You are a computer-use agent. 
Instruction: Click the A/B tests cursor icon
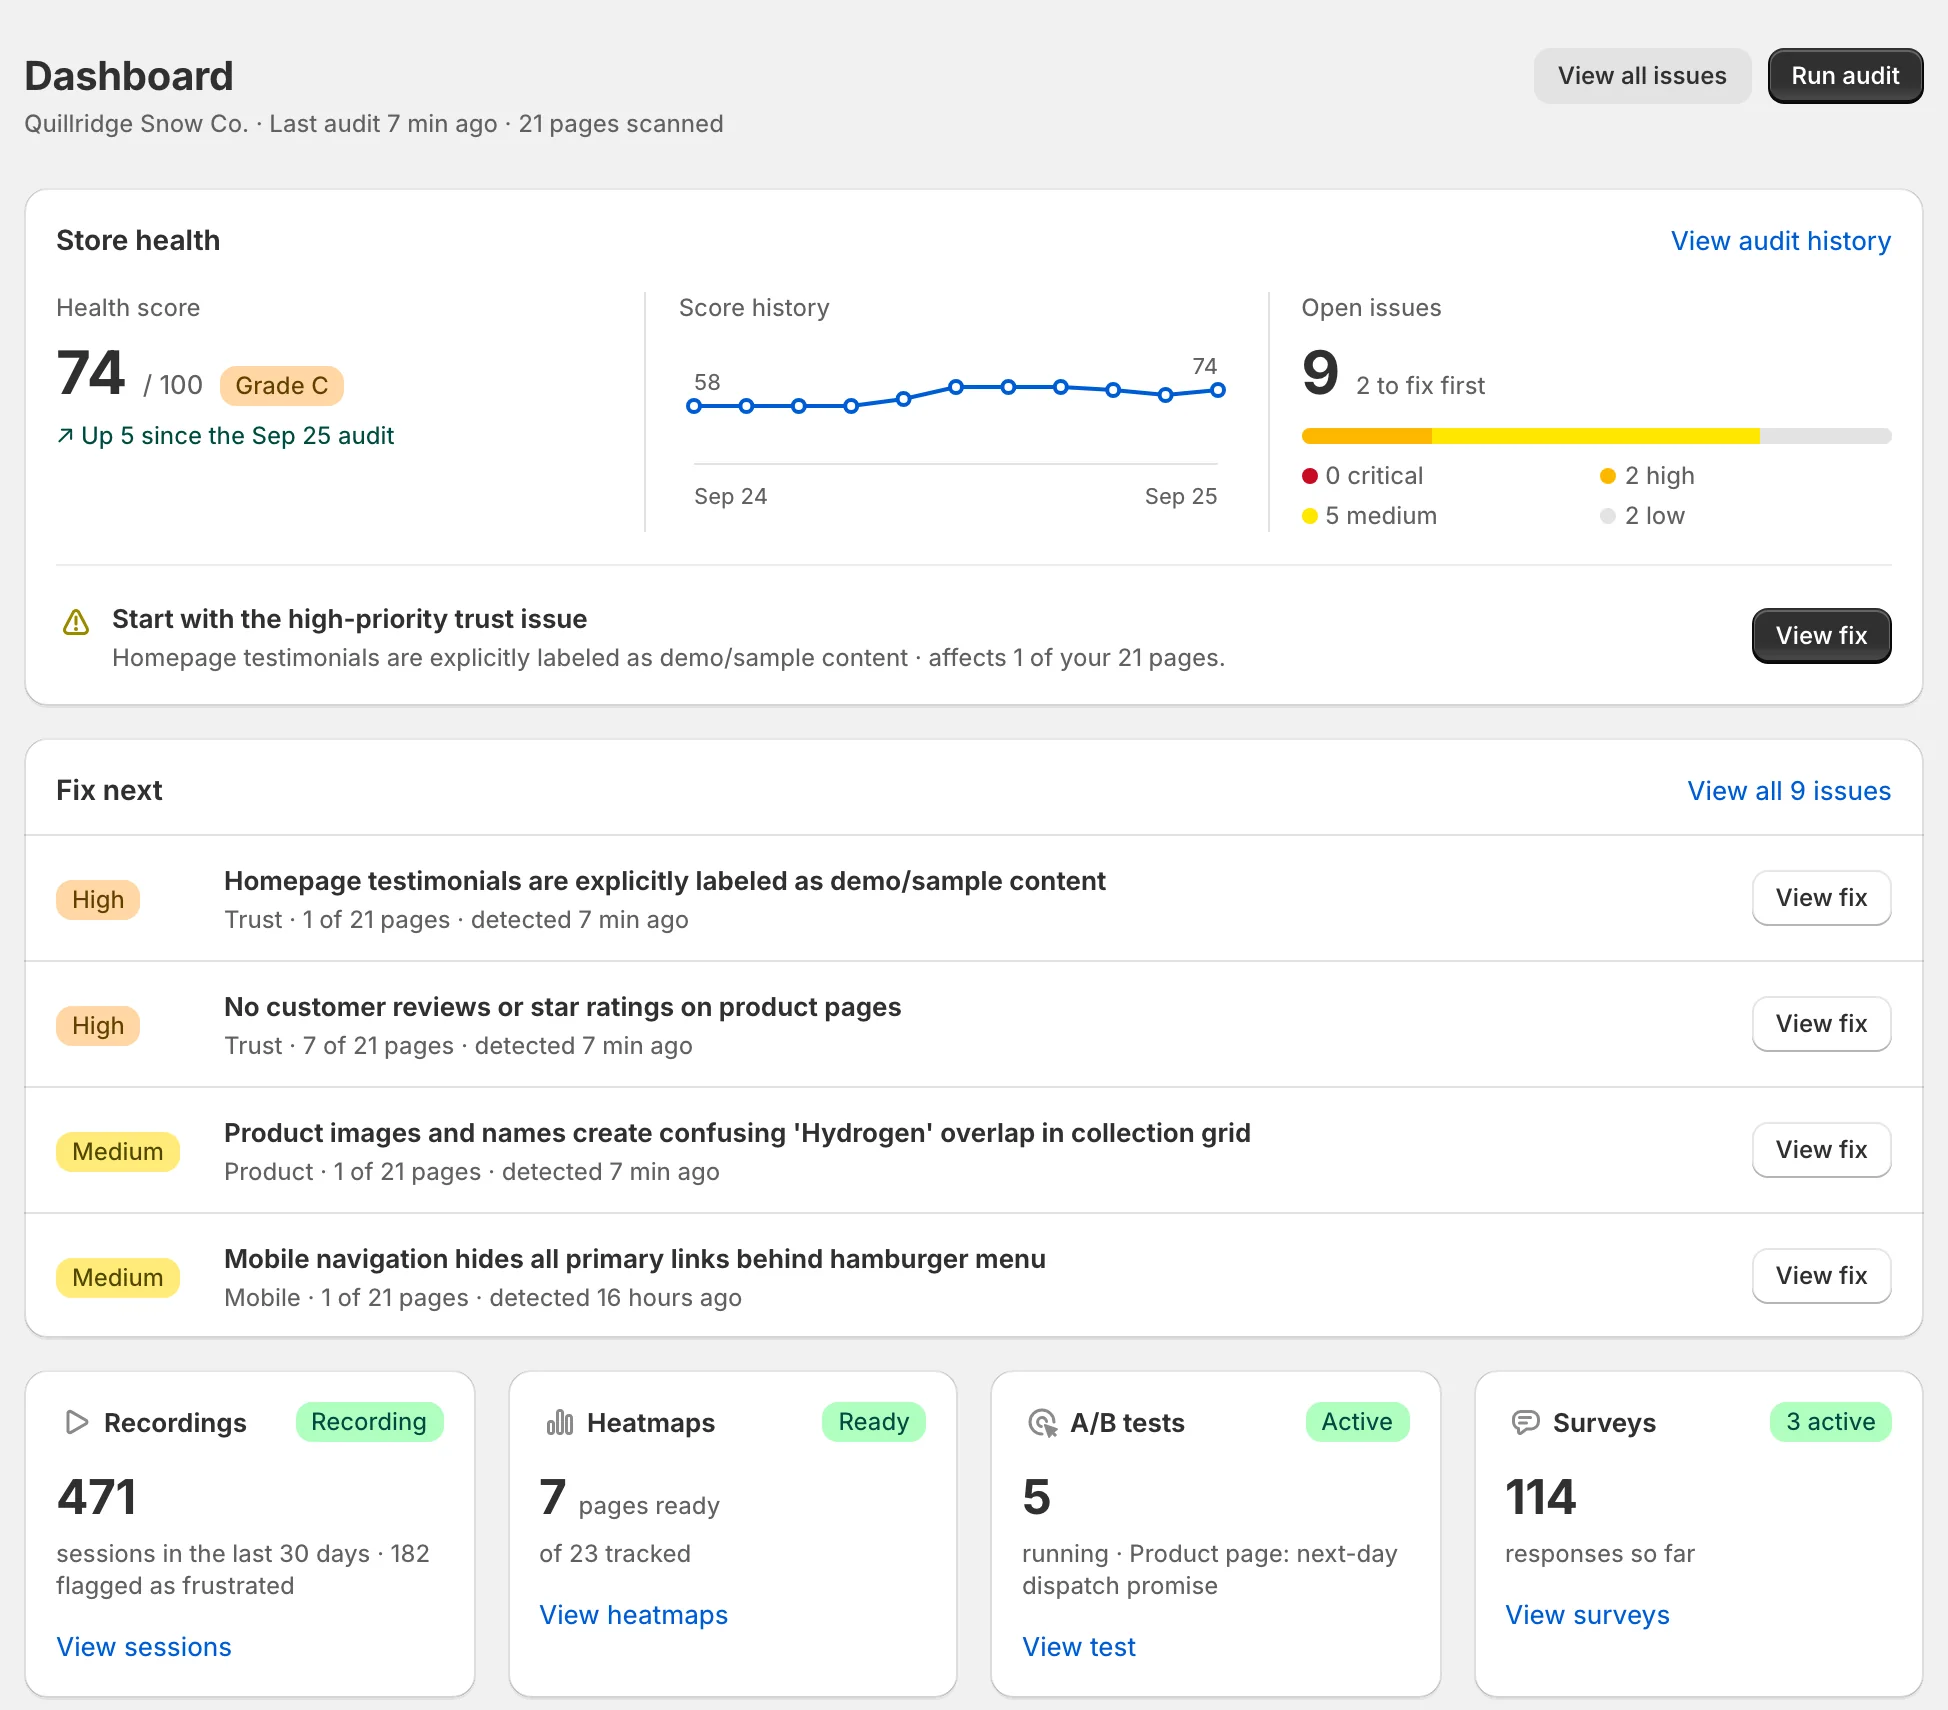[1043, 1422]
